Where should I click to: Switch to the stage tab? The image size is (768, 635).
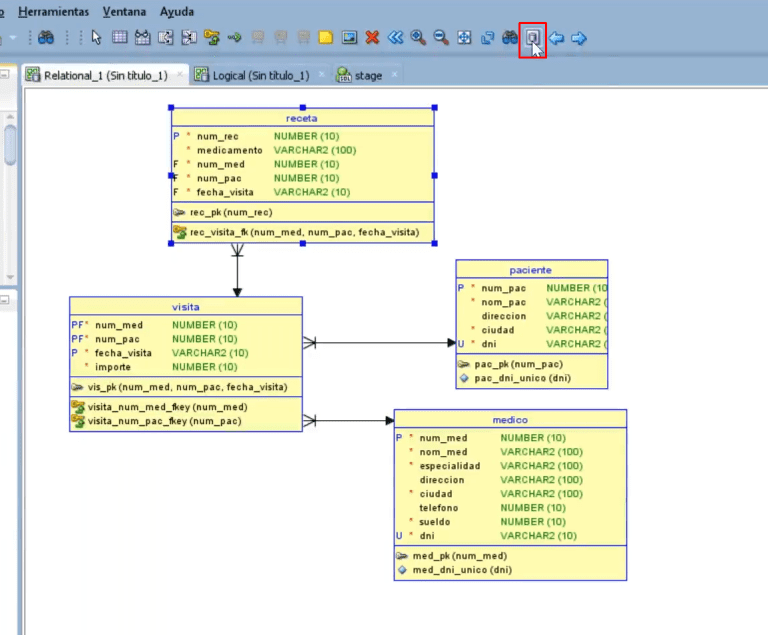(x=368, y=75)
